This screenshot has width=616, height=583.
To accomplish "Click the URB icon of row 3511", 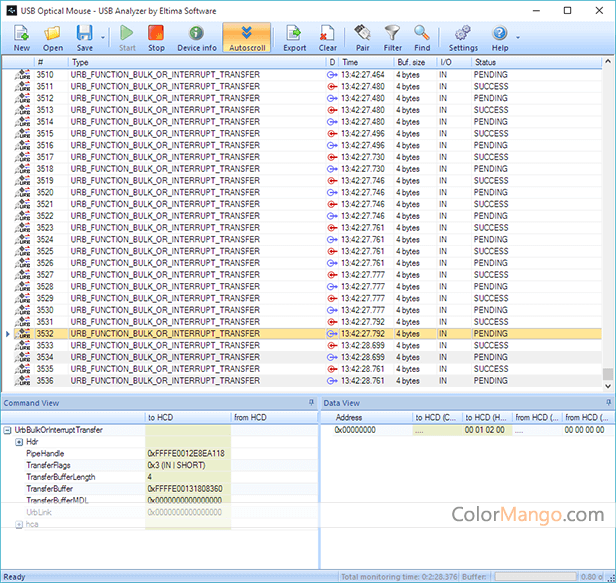I will [x=23, y=86].
